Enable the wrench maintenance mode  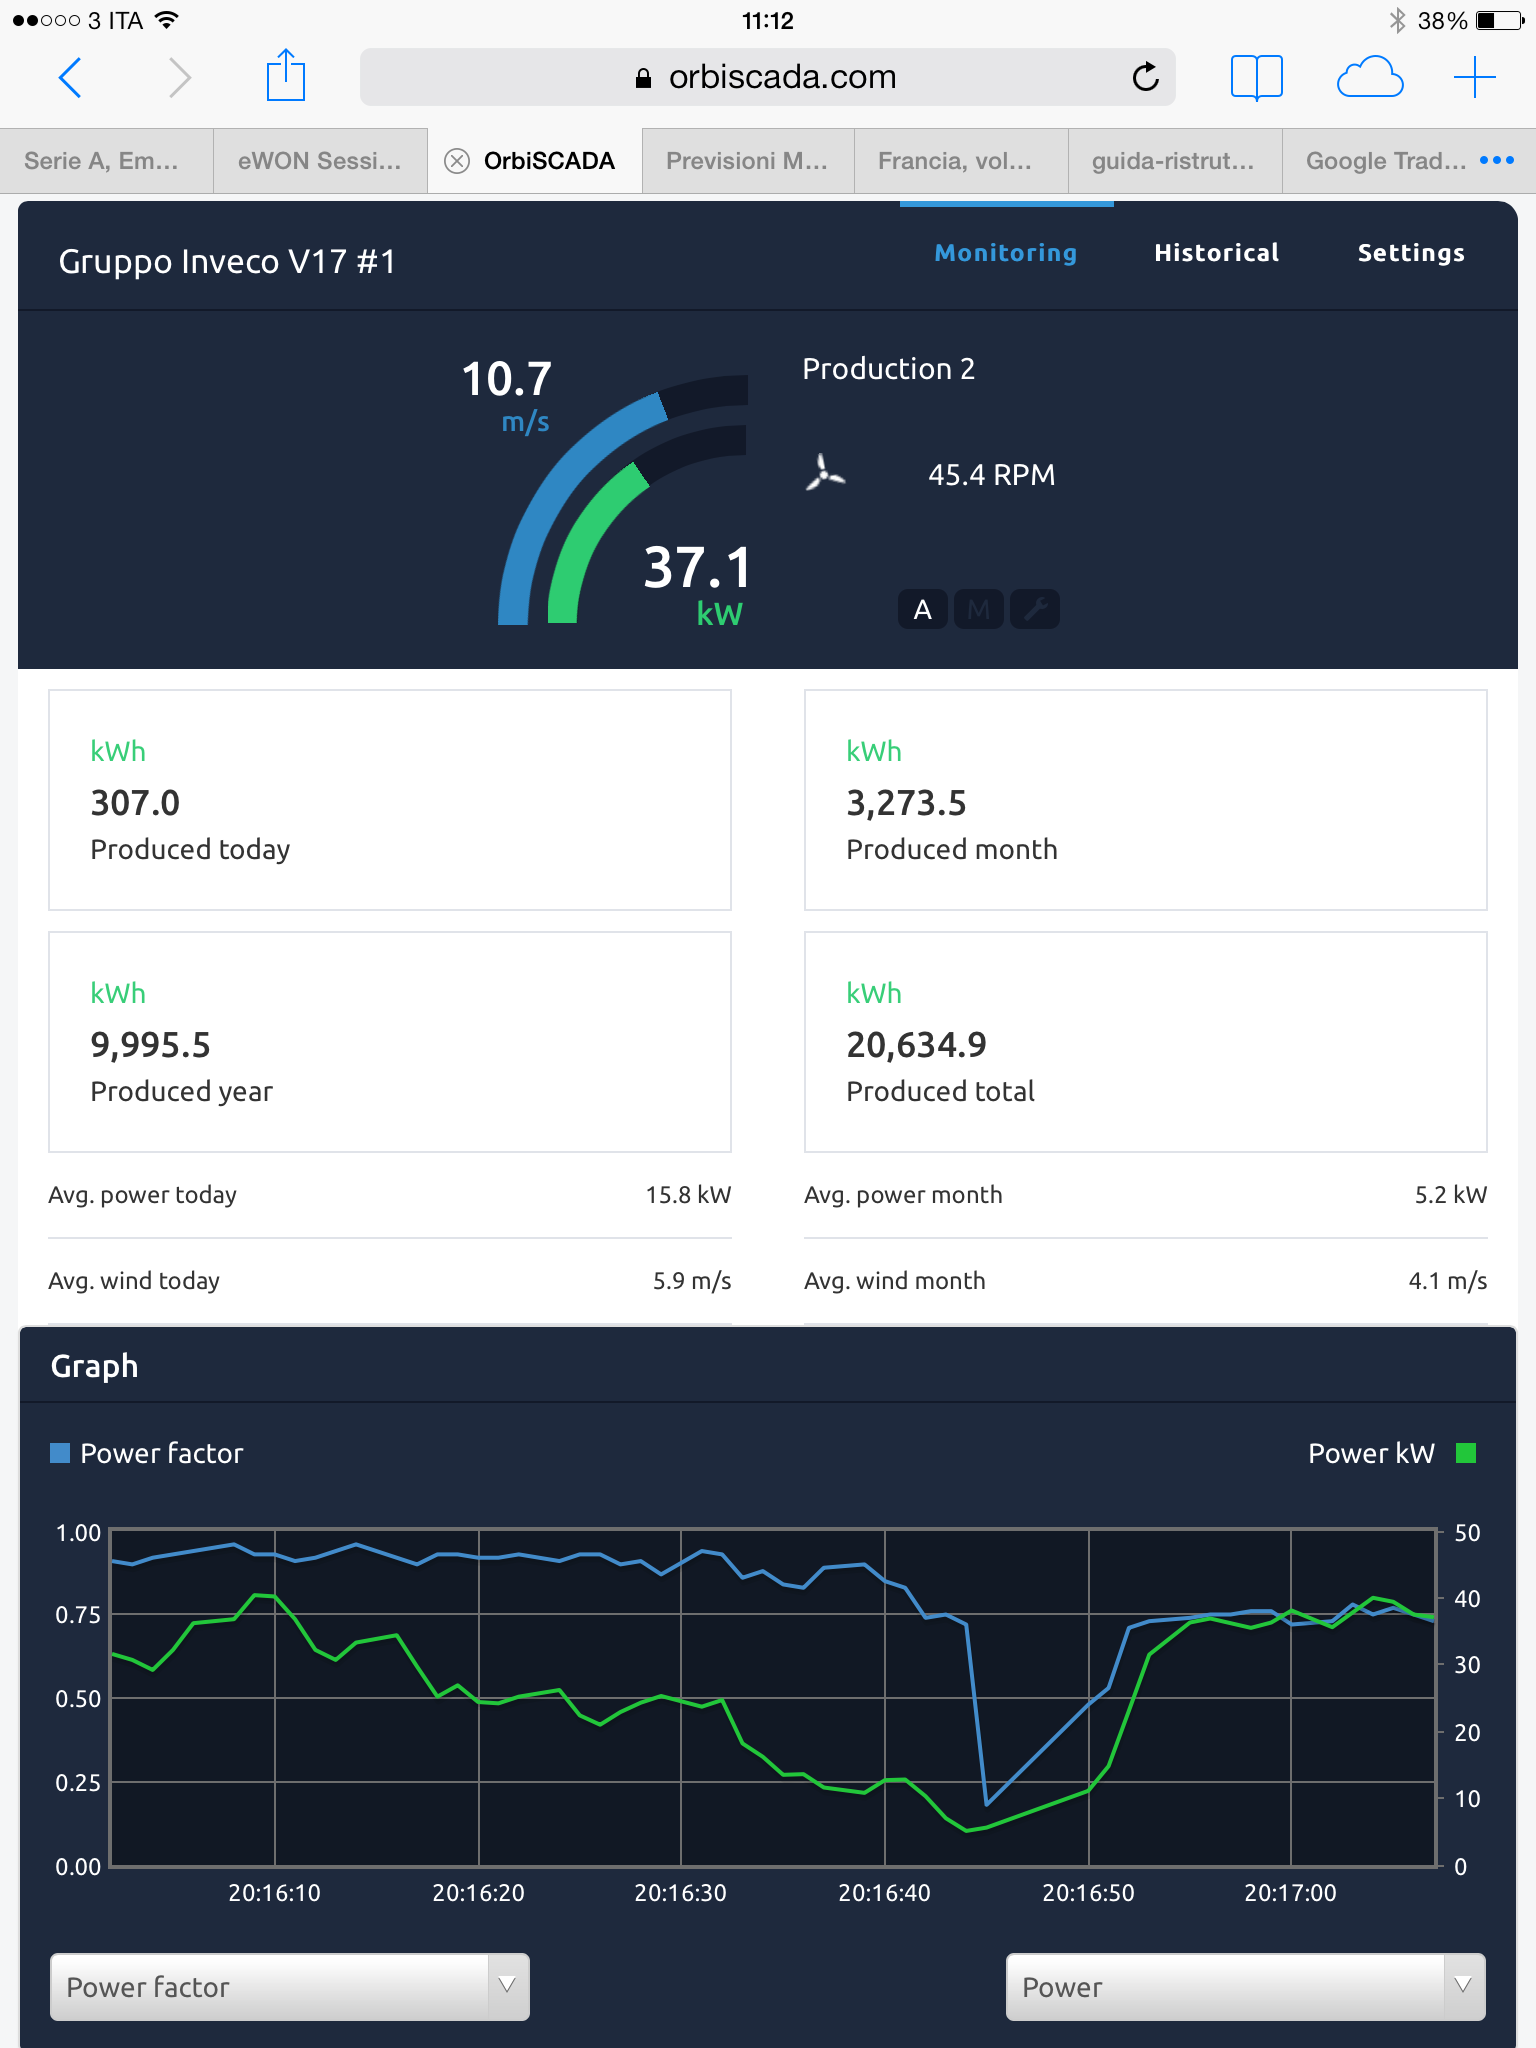coord(1035,609)
